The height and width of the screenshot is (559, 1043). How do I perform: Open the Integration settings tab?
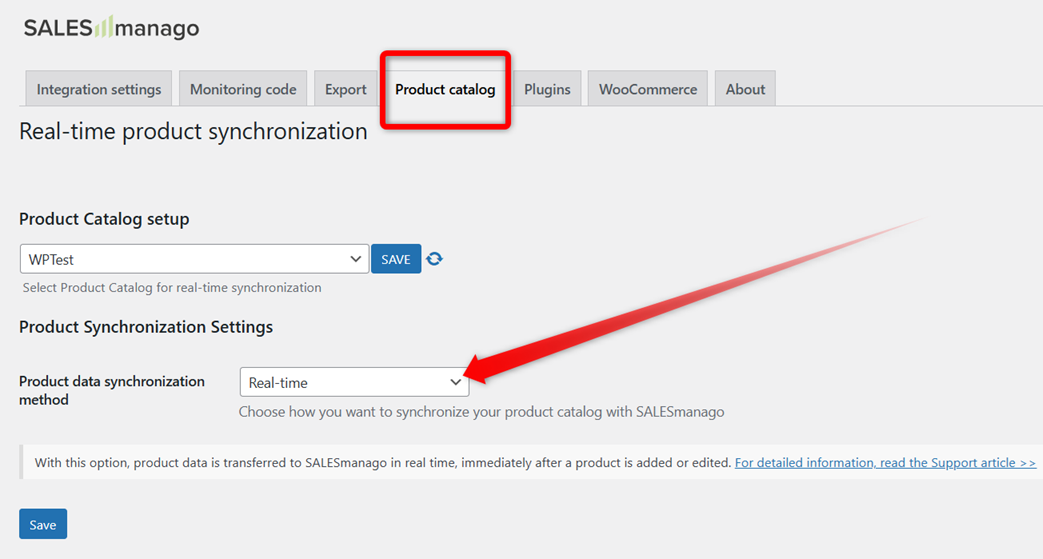pos(98,89)
